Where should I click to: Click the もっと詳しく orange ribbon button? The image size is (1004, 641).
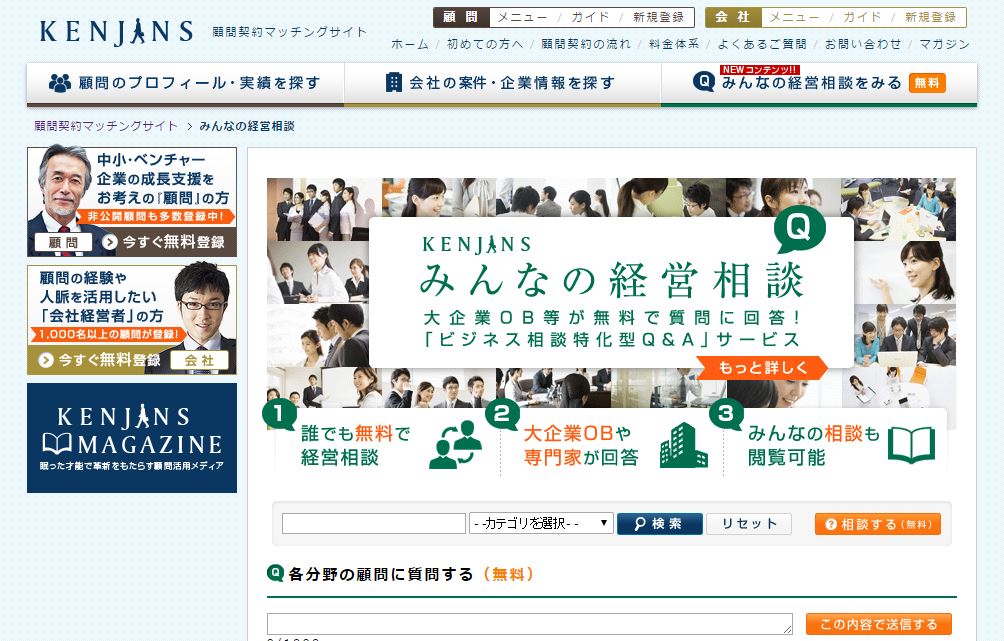click(762, 368)
